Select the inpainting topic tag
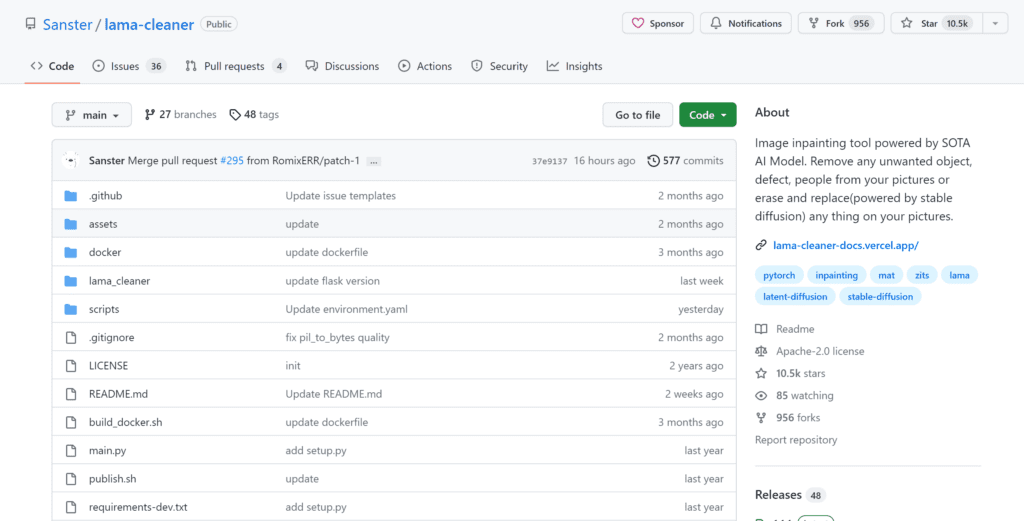This screenshot has height=521, width=1024. (x=837, y=275)
